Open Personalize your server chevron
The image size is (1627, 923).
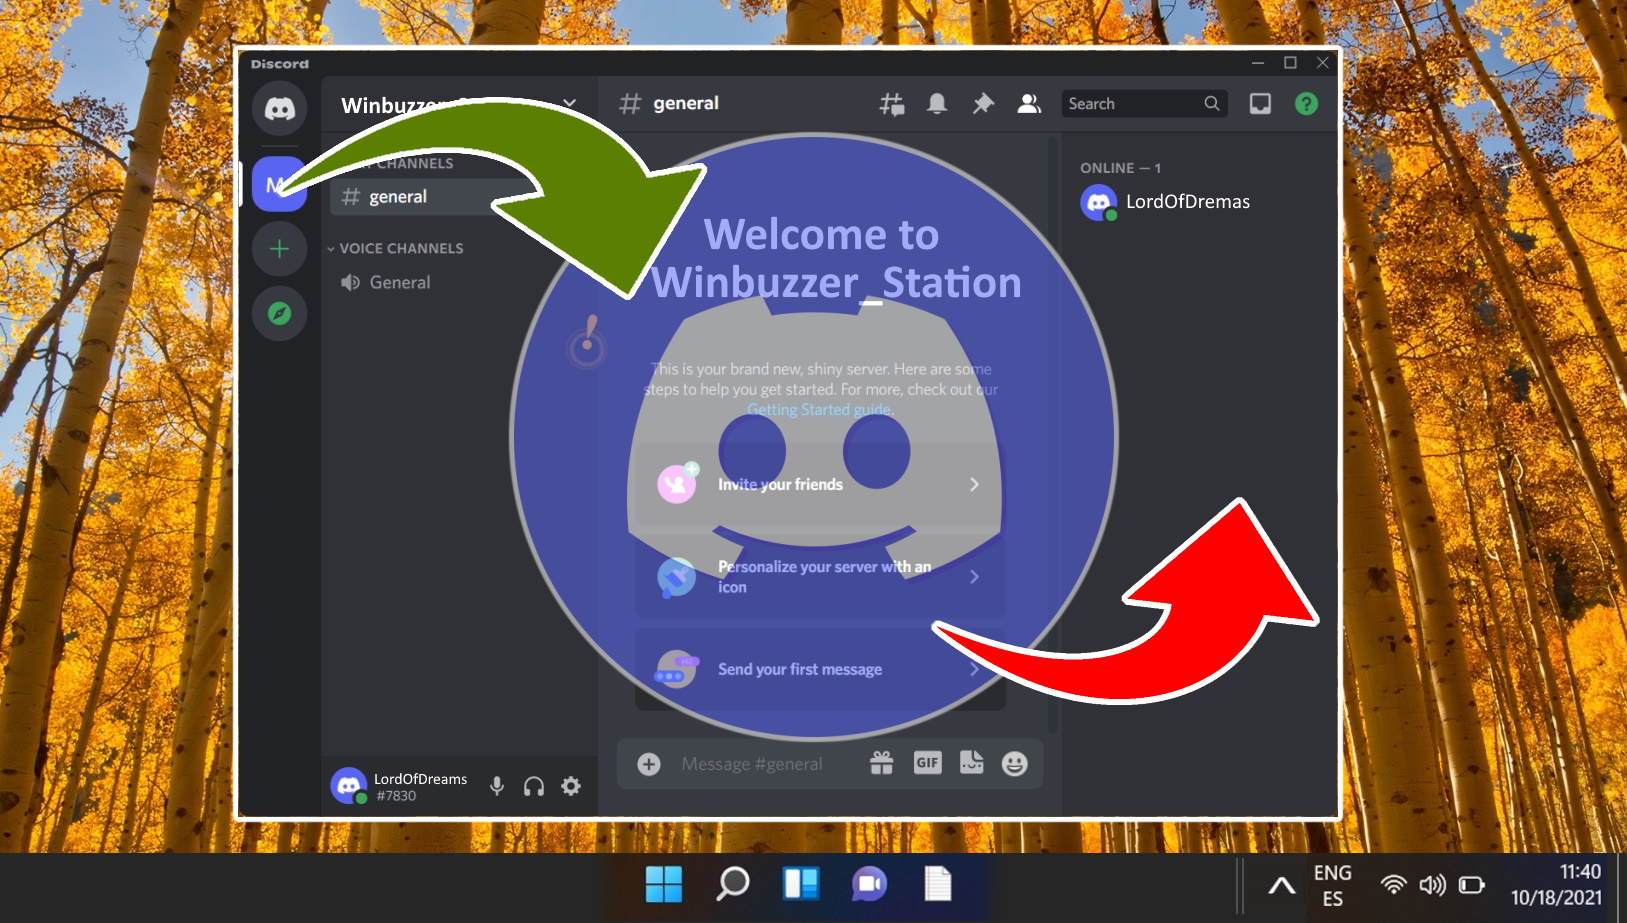coord(974,577)
